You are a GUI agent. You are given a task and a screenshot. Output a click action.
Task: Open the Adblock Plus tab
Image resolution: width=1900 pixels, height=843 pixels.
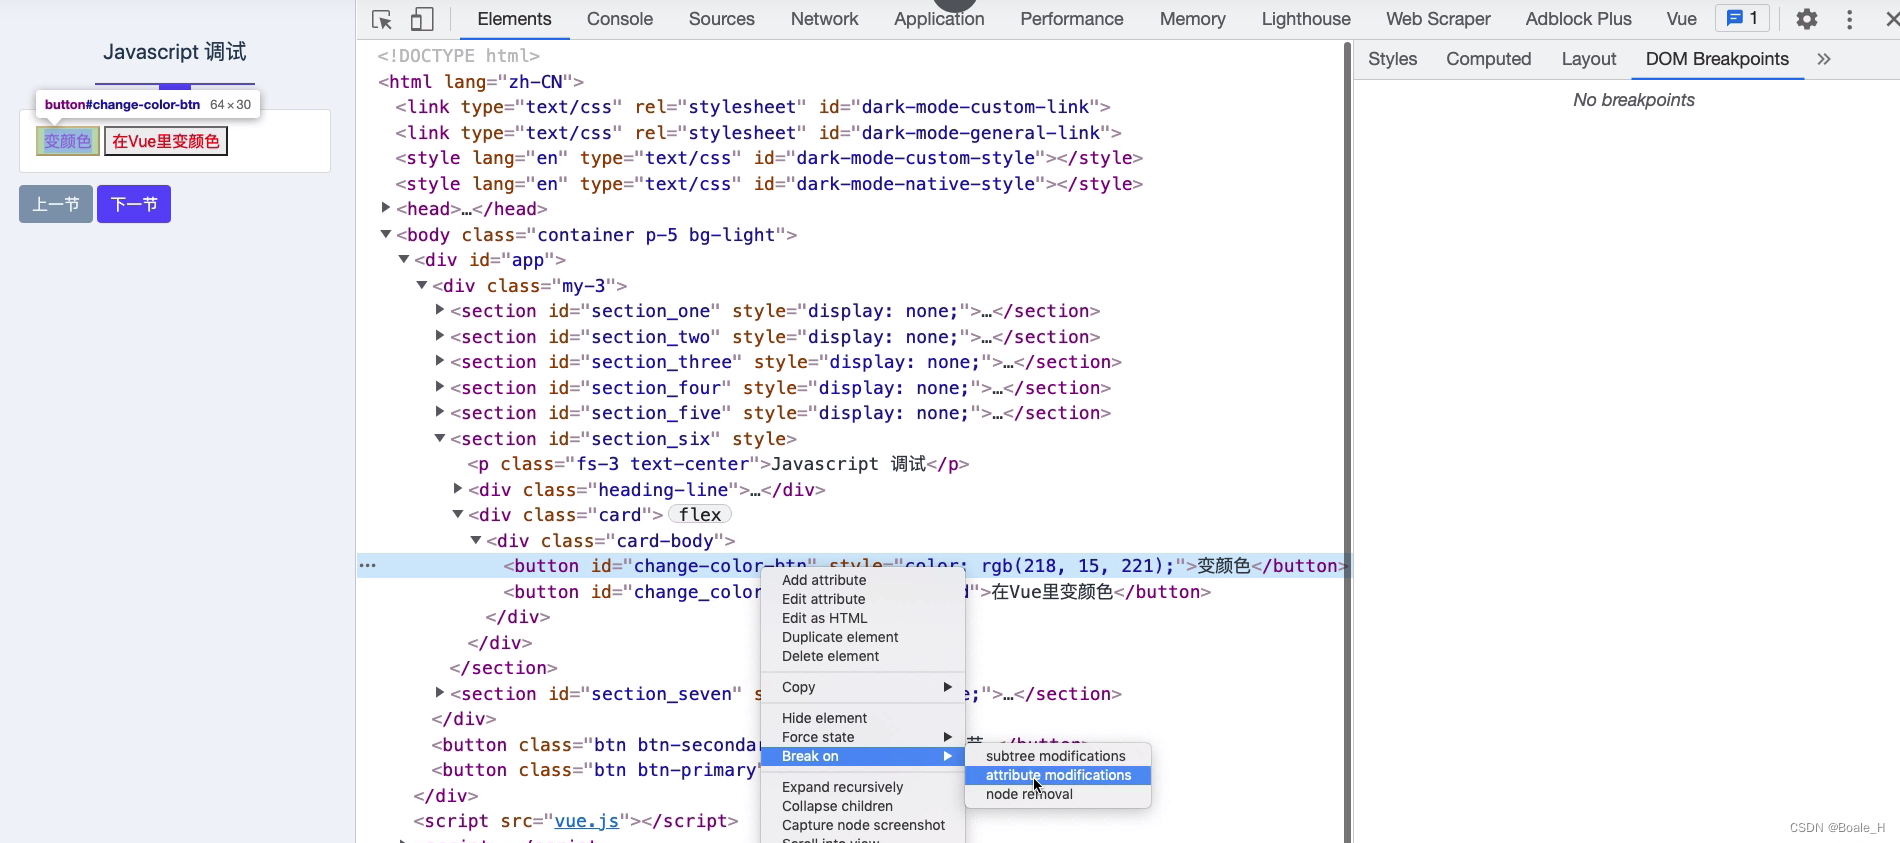tap(1578, 19)
